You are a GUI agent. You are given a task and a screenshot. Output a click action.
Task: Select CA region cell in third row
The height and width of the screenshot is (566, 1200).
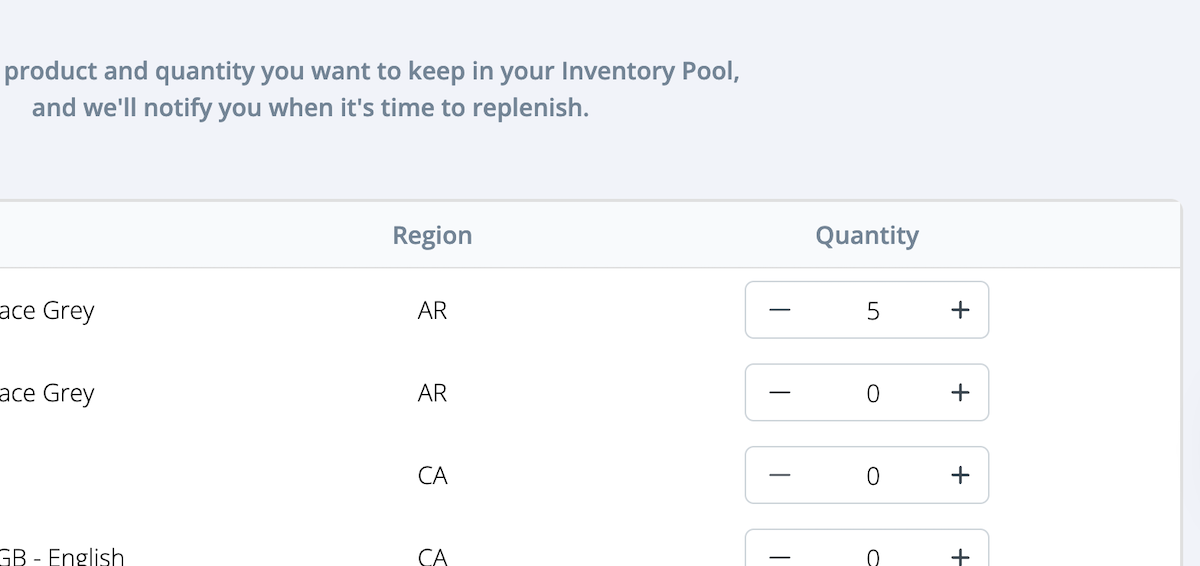pos(432,476)
